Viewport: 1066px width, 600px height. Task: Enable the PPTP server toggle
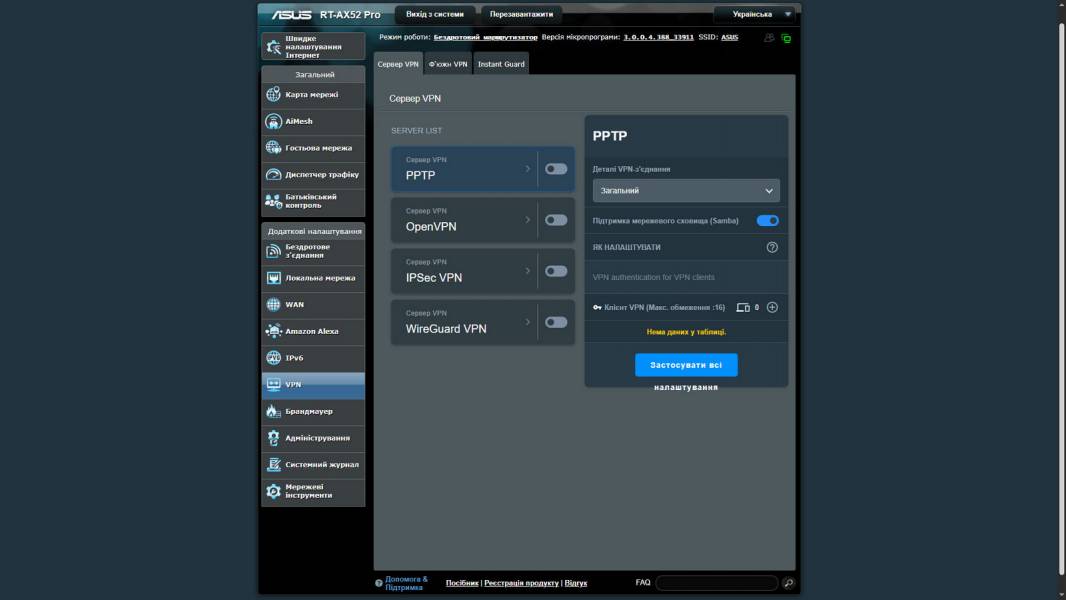click(556, 169)
